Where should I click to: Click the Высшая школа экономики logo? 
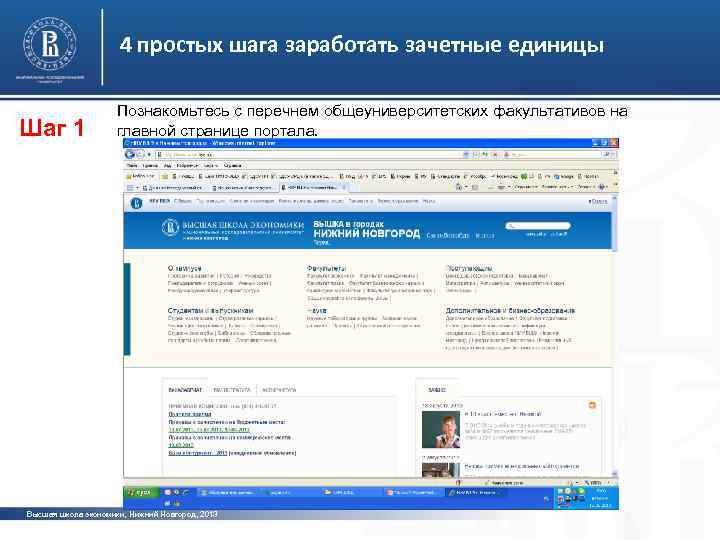point(232,229)
